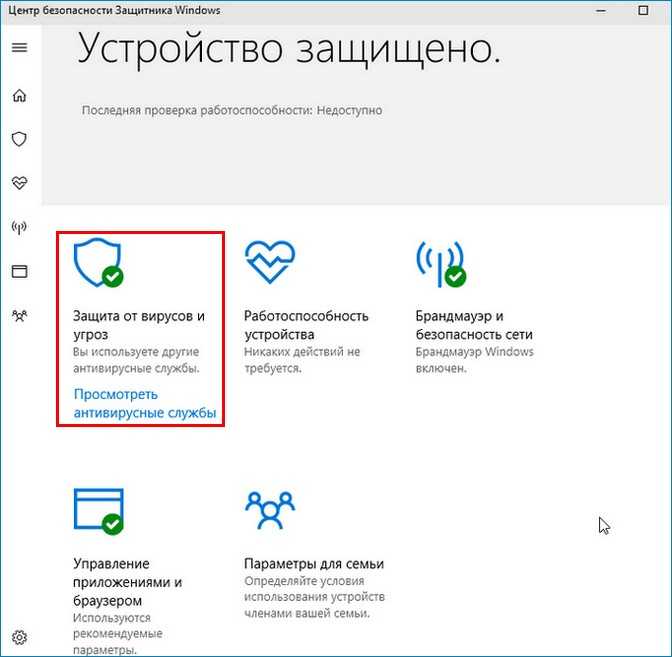Open virus protection via sidebar shield icon

pos(19,139)
